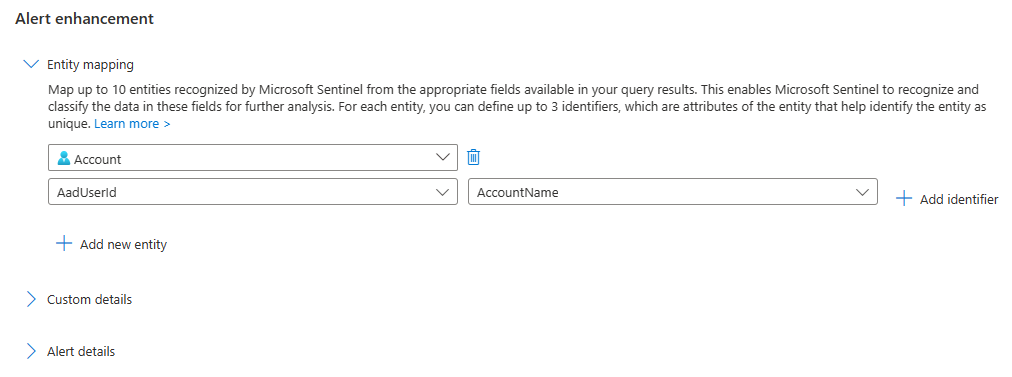Click the chevron arrow in the AccountName dropdown
1012x377 pixels.
862,192
